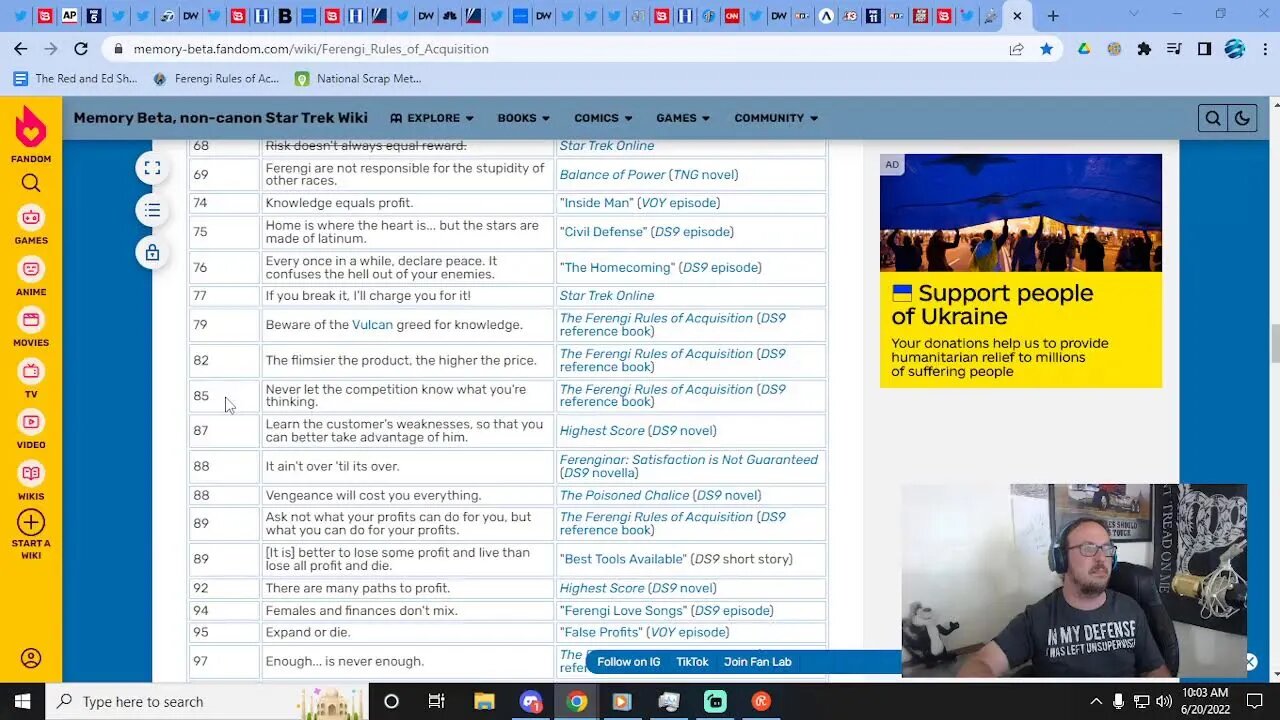Click Follow on IG button
The width and height of the screenshot is (1280, 720).
tap(629, 662)
